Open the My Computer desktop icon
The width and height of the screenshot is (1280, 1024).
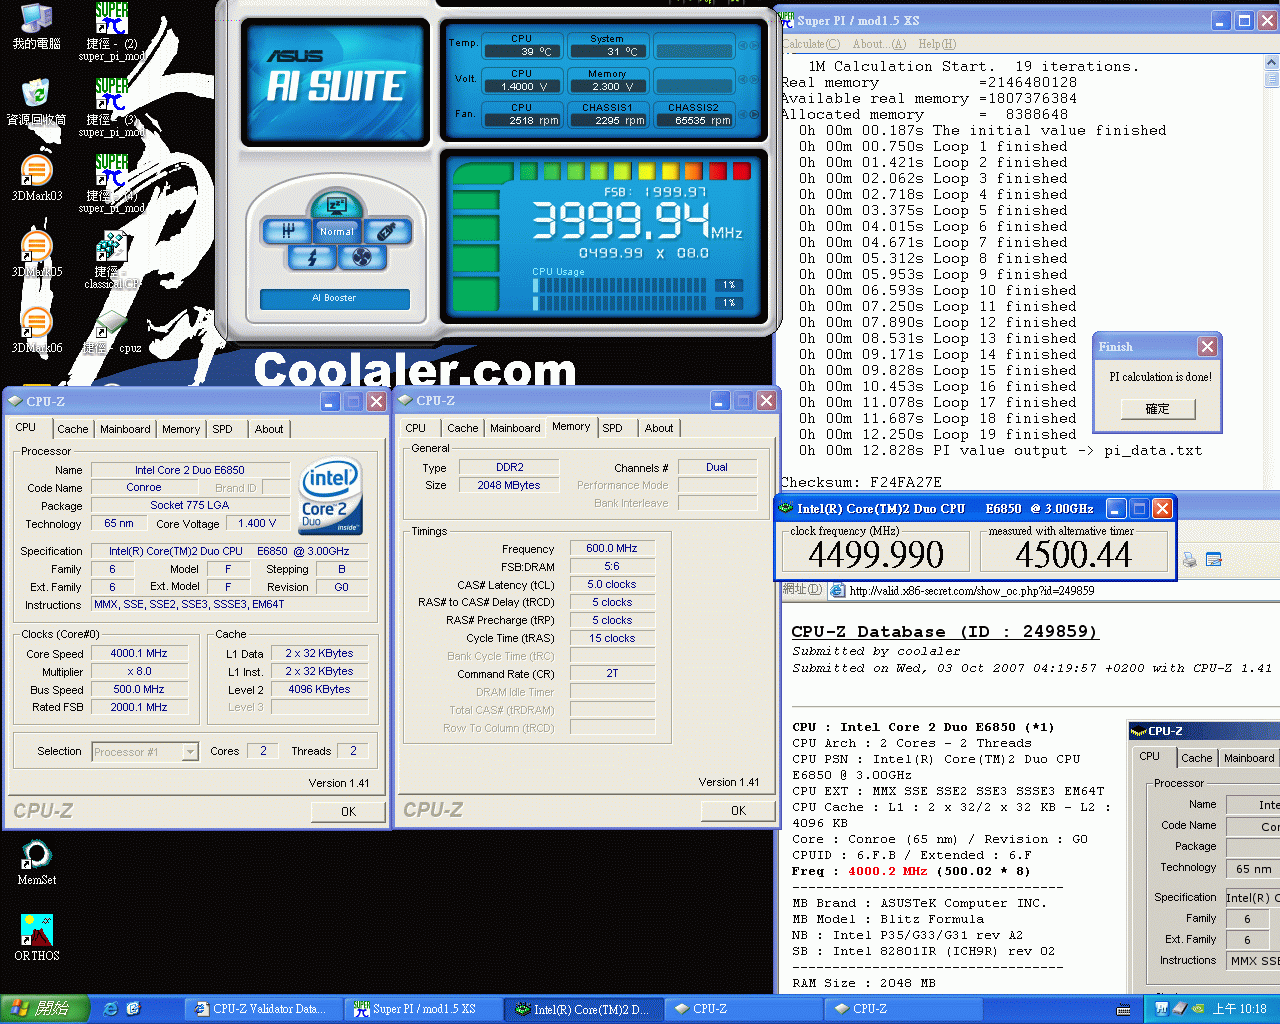pyautogui.click(x=36, y=26)
